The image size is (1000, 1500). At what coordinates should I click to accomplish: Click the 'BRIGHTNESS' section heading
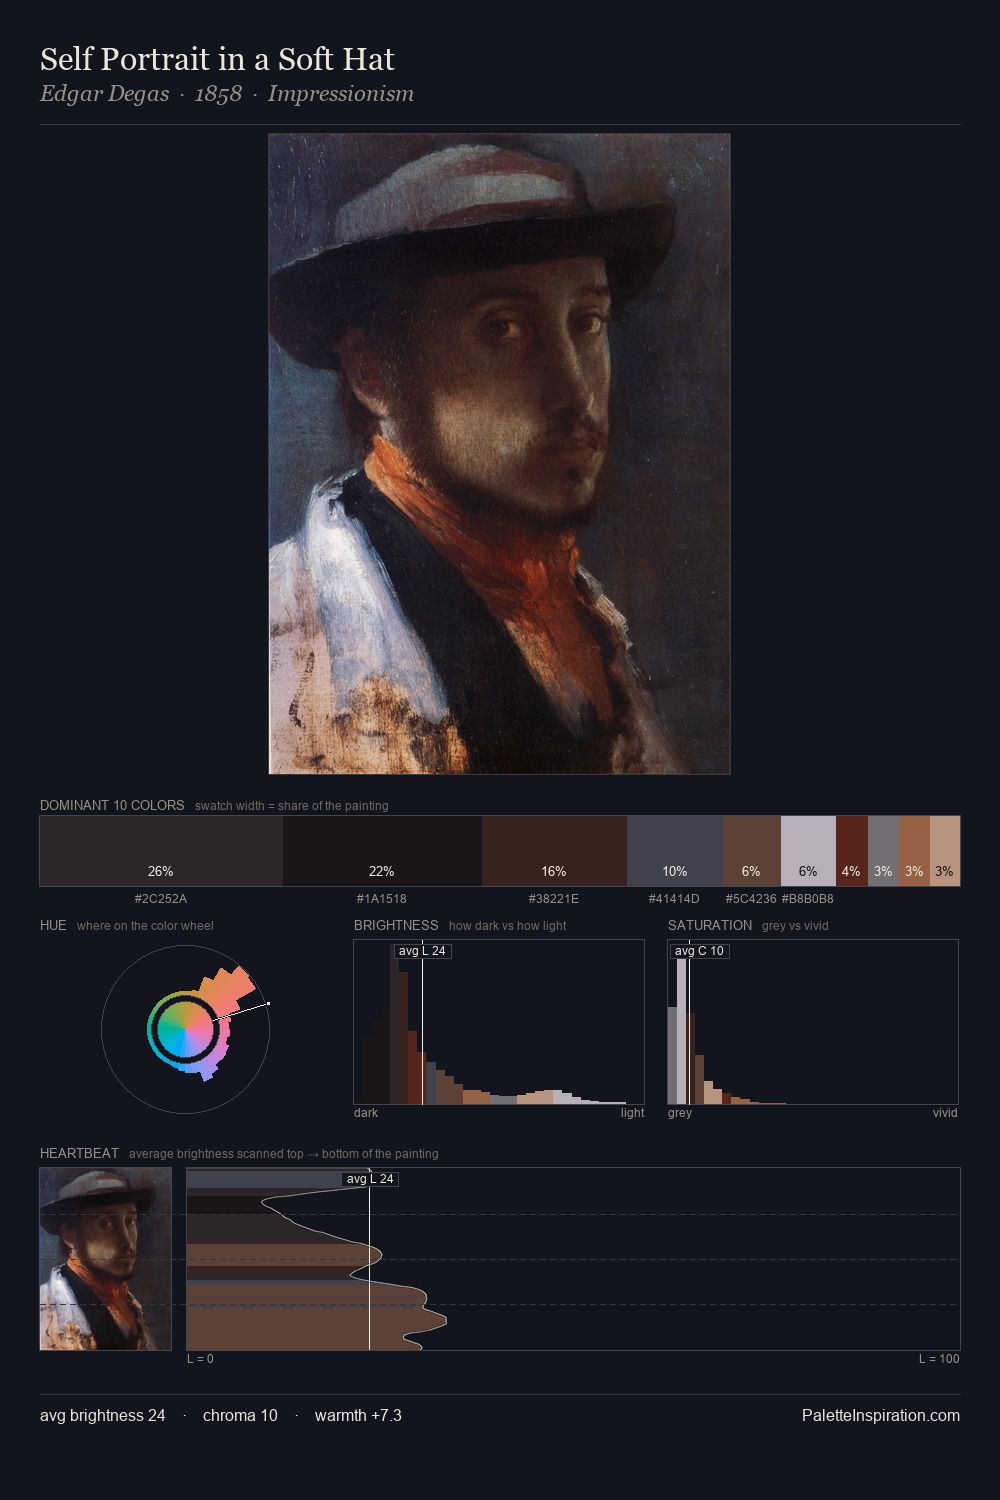tap(396, 925)
